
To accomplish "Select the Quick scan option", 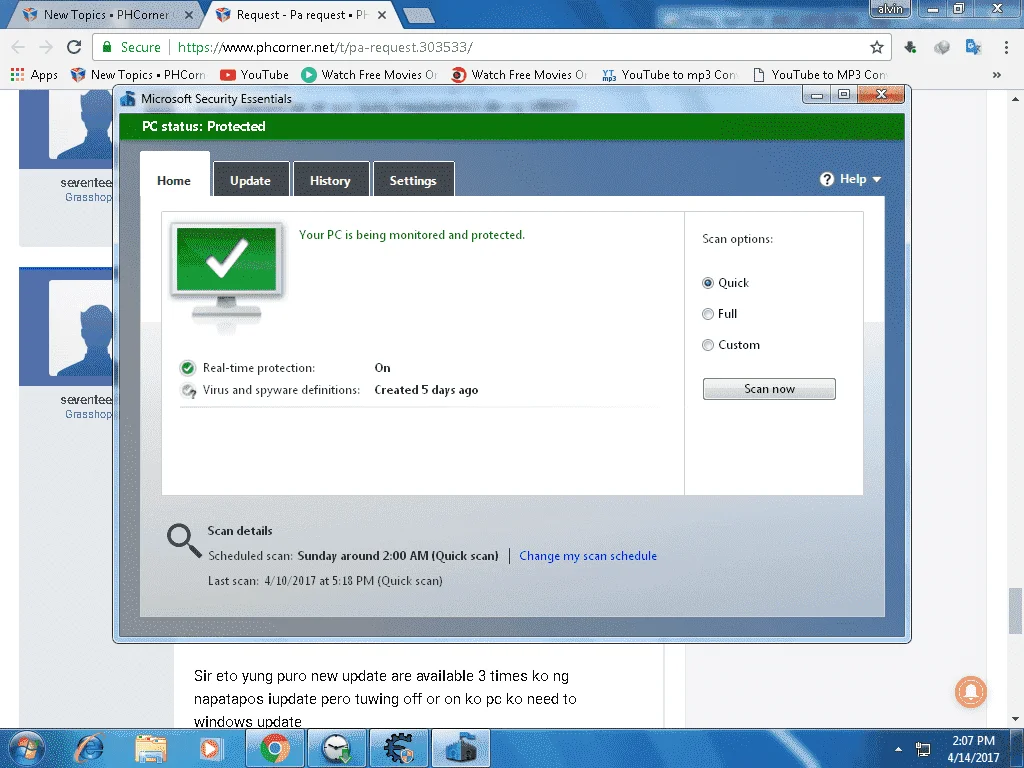I will point(725,283).
